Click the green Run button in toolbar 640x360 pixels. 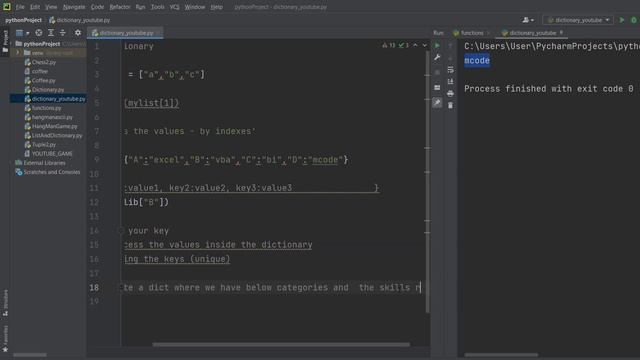[x=622, y=20]
